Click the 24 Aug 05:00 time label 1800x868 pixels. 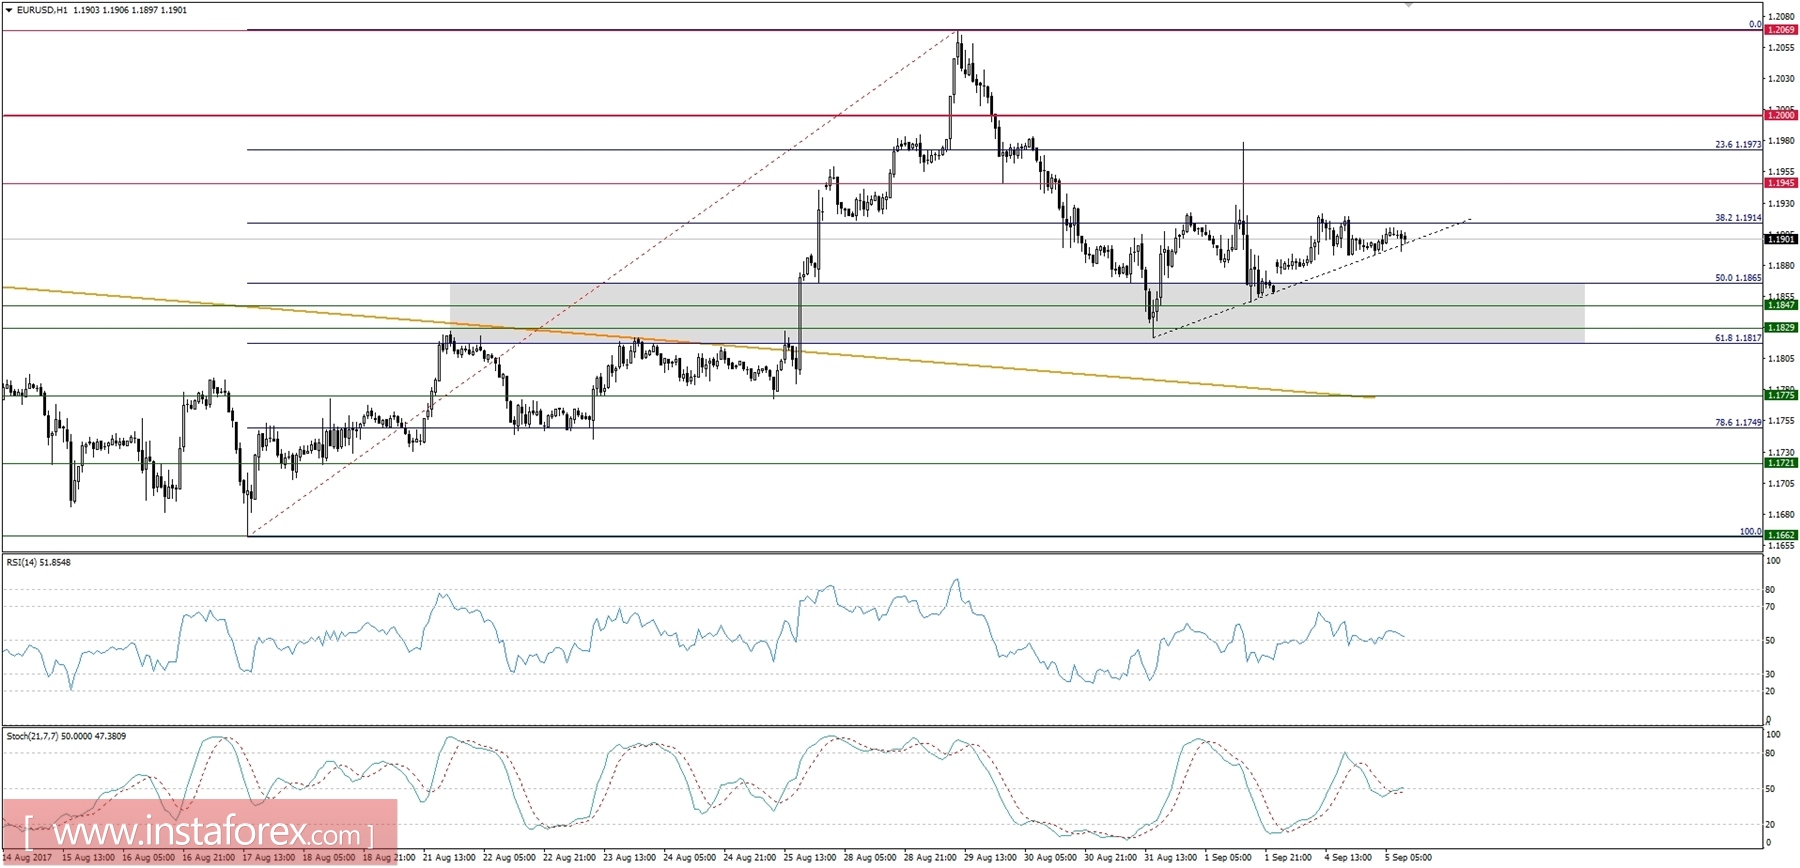coord(690,857)
